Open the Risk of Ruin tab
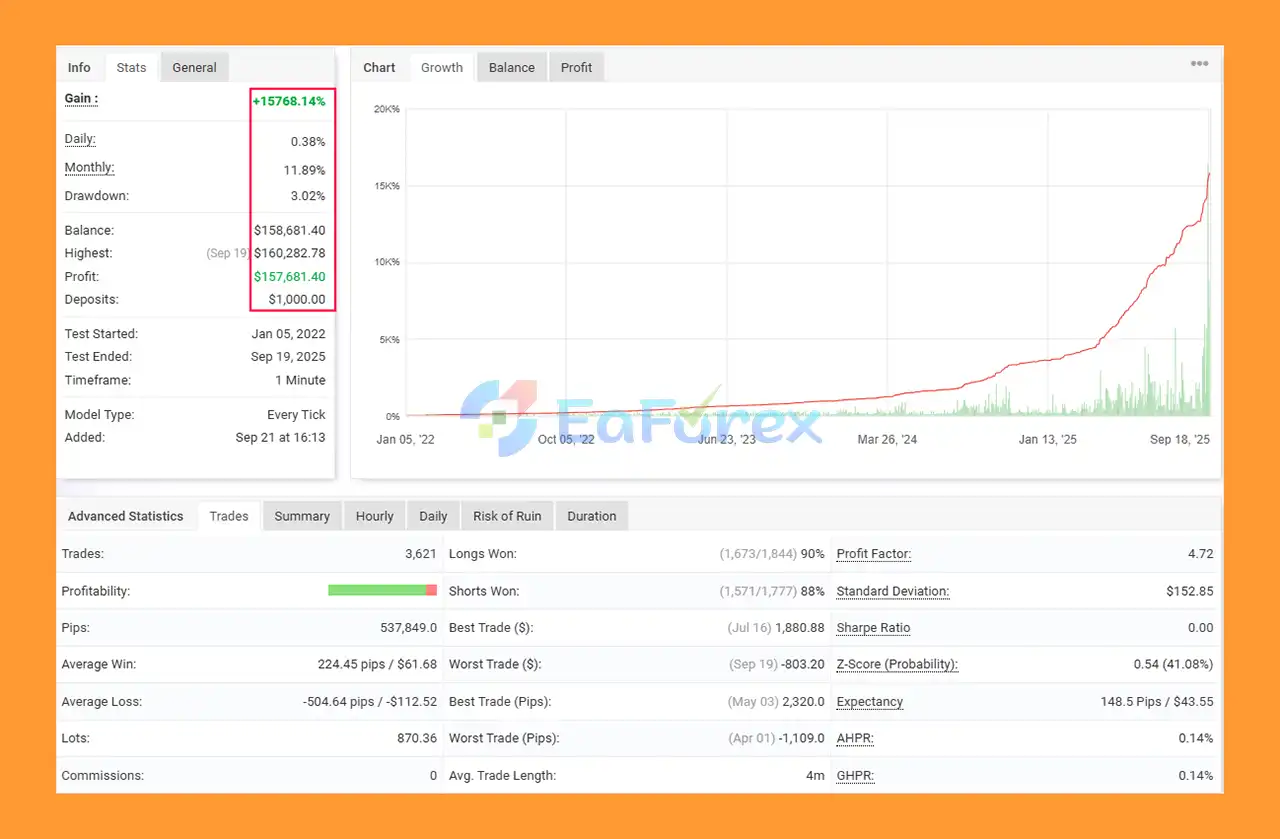The image size is (1280, 839). 507,516
